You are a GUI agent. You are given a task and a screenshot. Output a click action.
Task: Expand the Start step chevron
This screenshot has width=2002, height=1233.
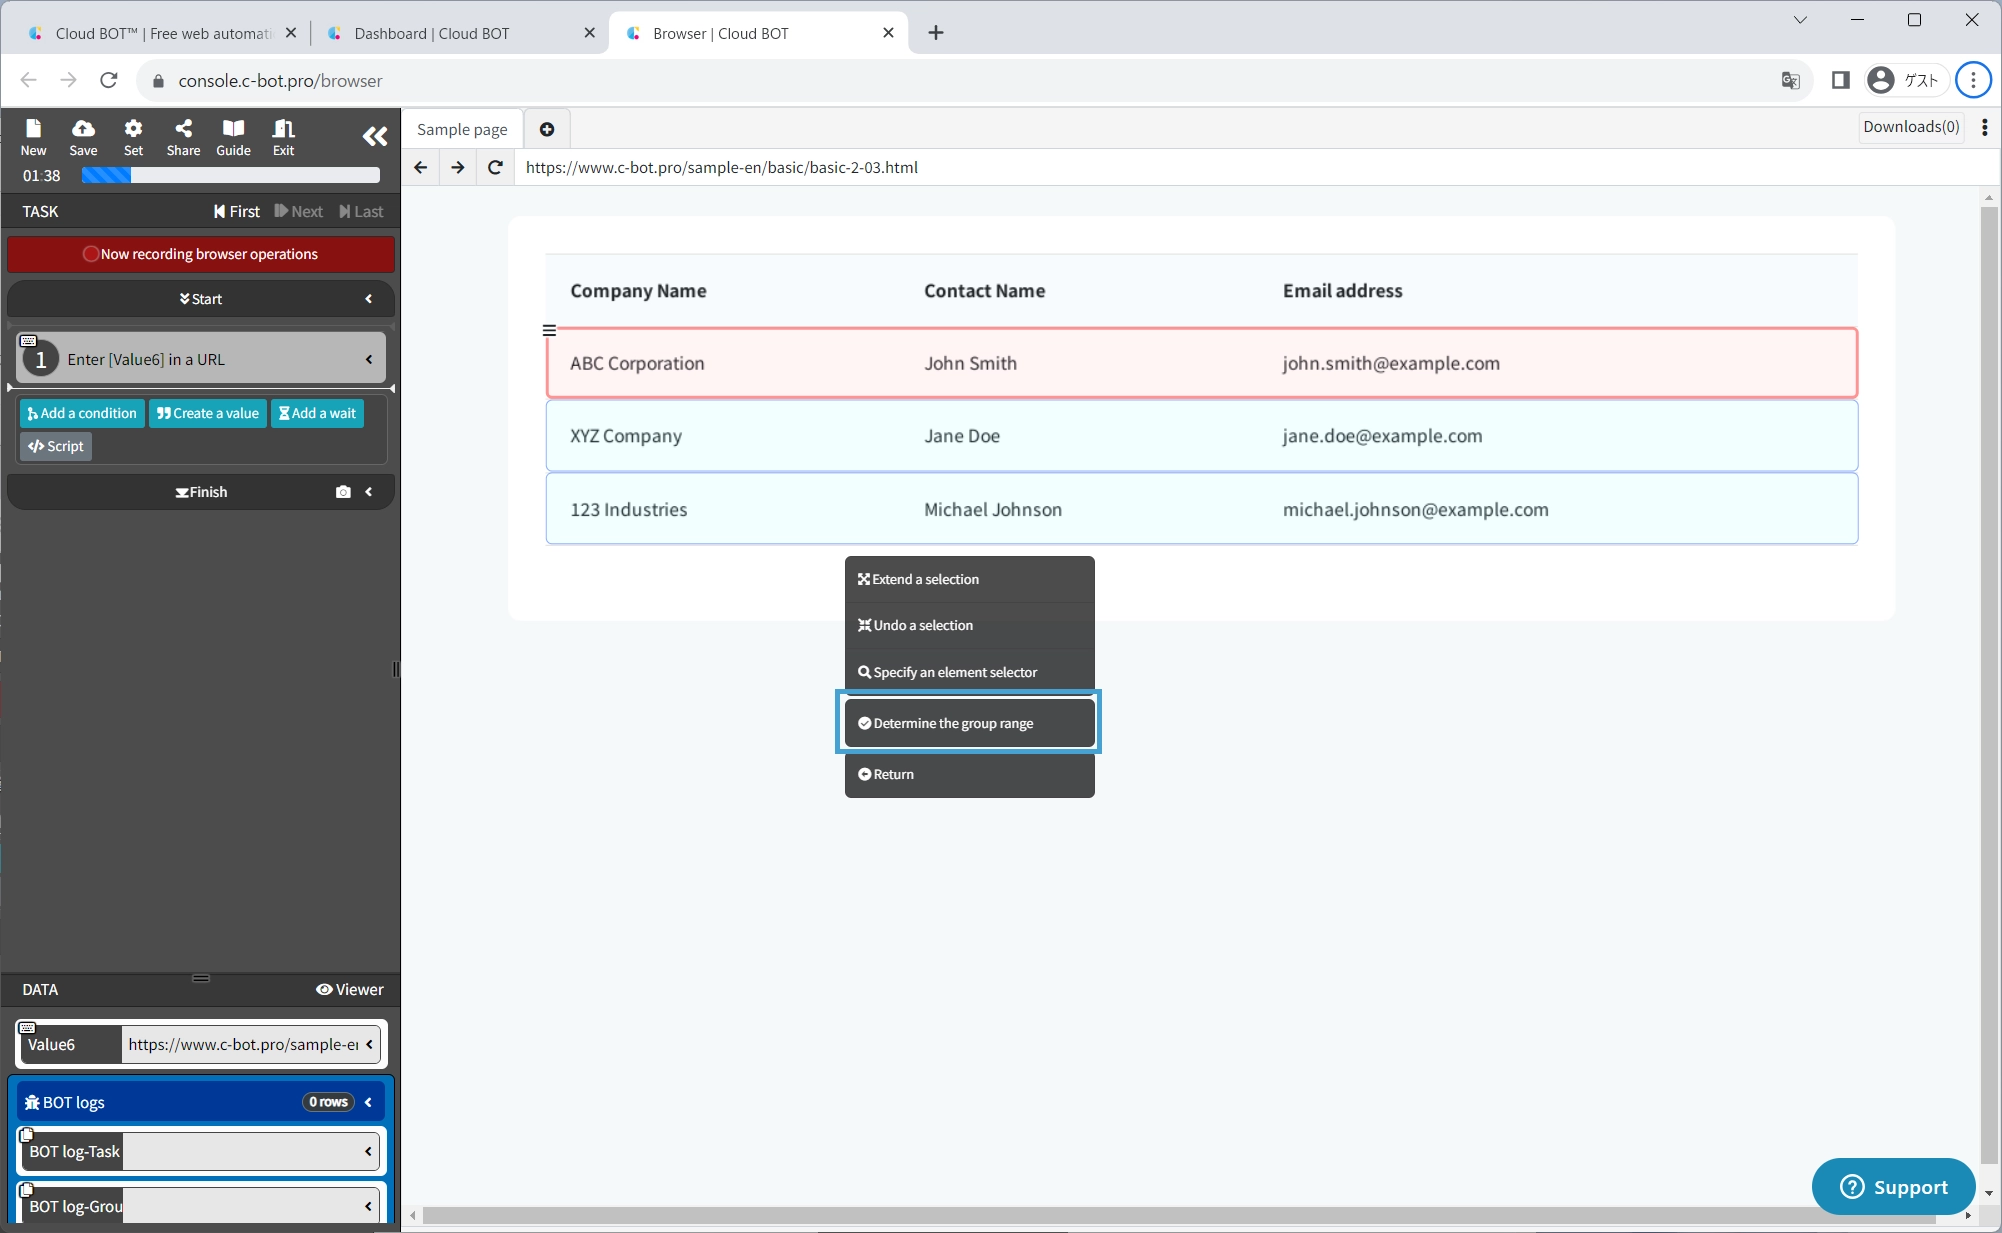pos(368,299)
